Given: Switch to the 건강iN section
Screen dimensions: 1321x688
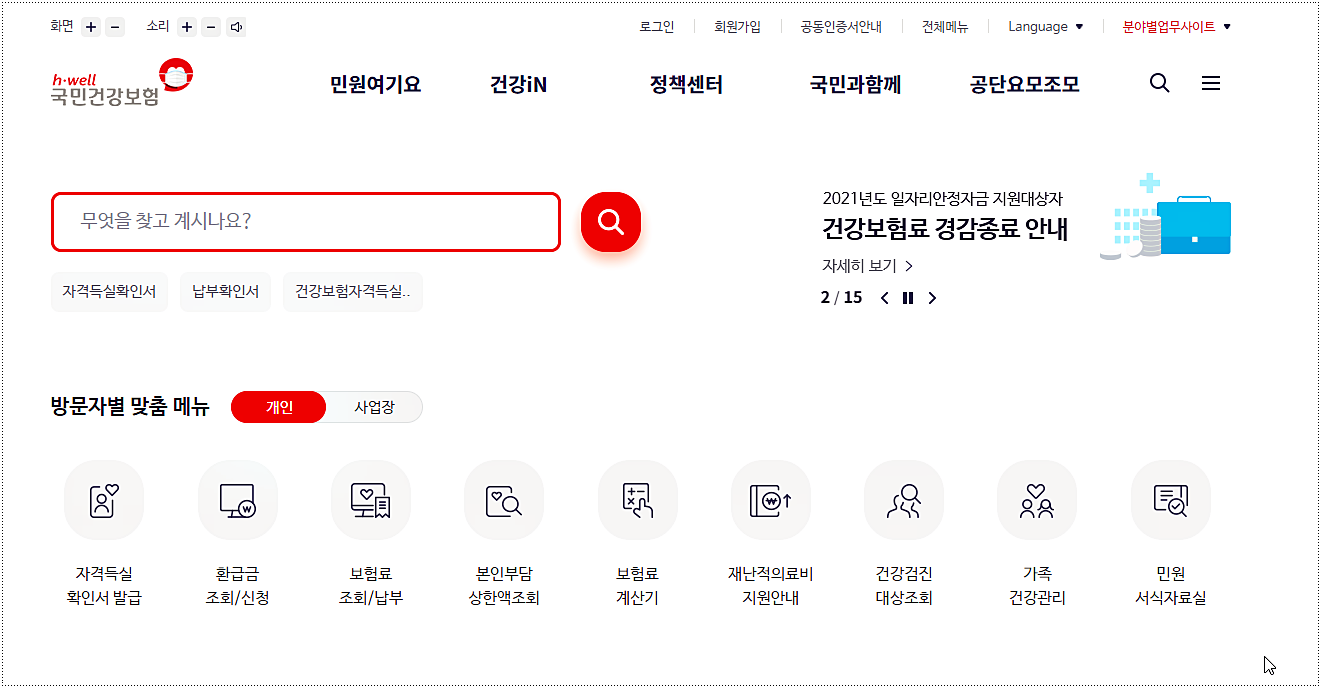Looking at the screenshot, I should click(x=516, y=85).
